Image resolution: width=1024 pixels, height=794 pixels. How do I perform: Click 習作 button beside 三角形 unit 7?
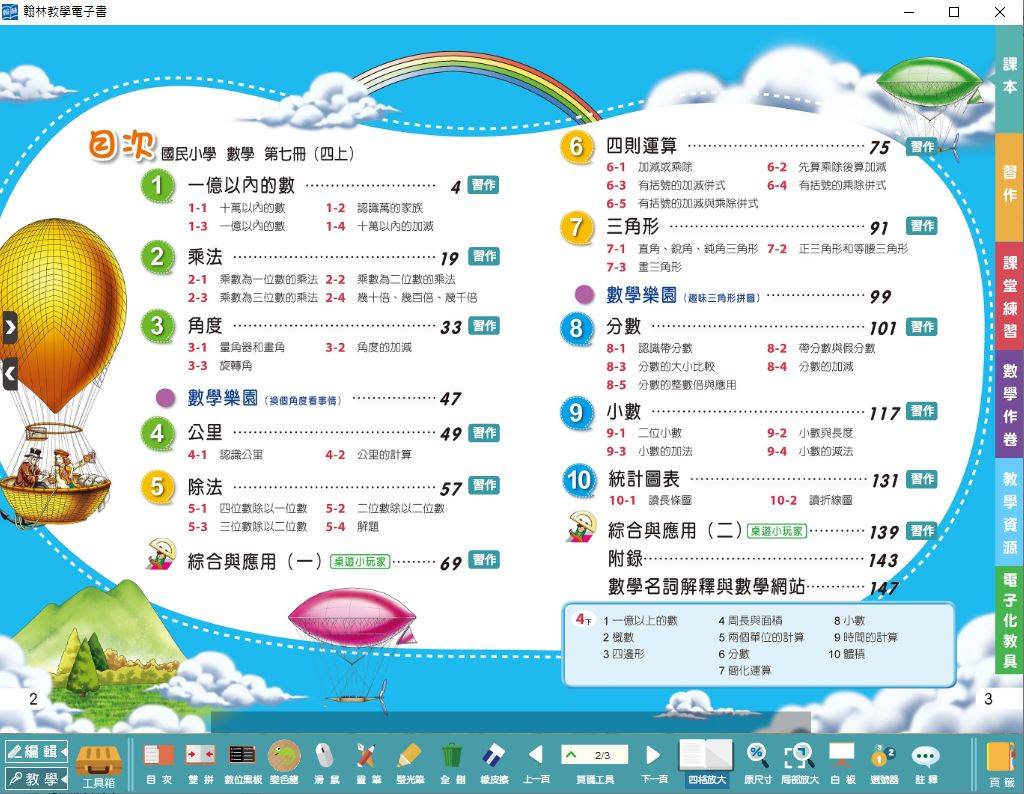tap(922, 225)
